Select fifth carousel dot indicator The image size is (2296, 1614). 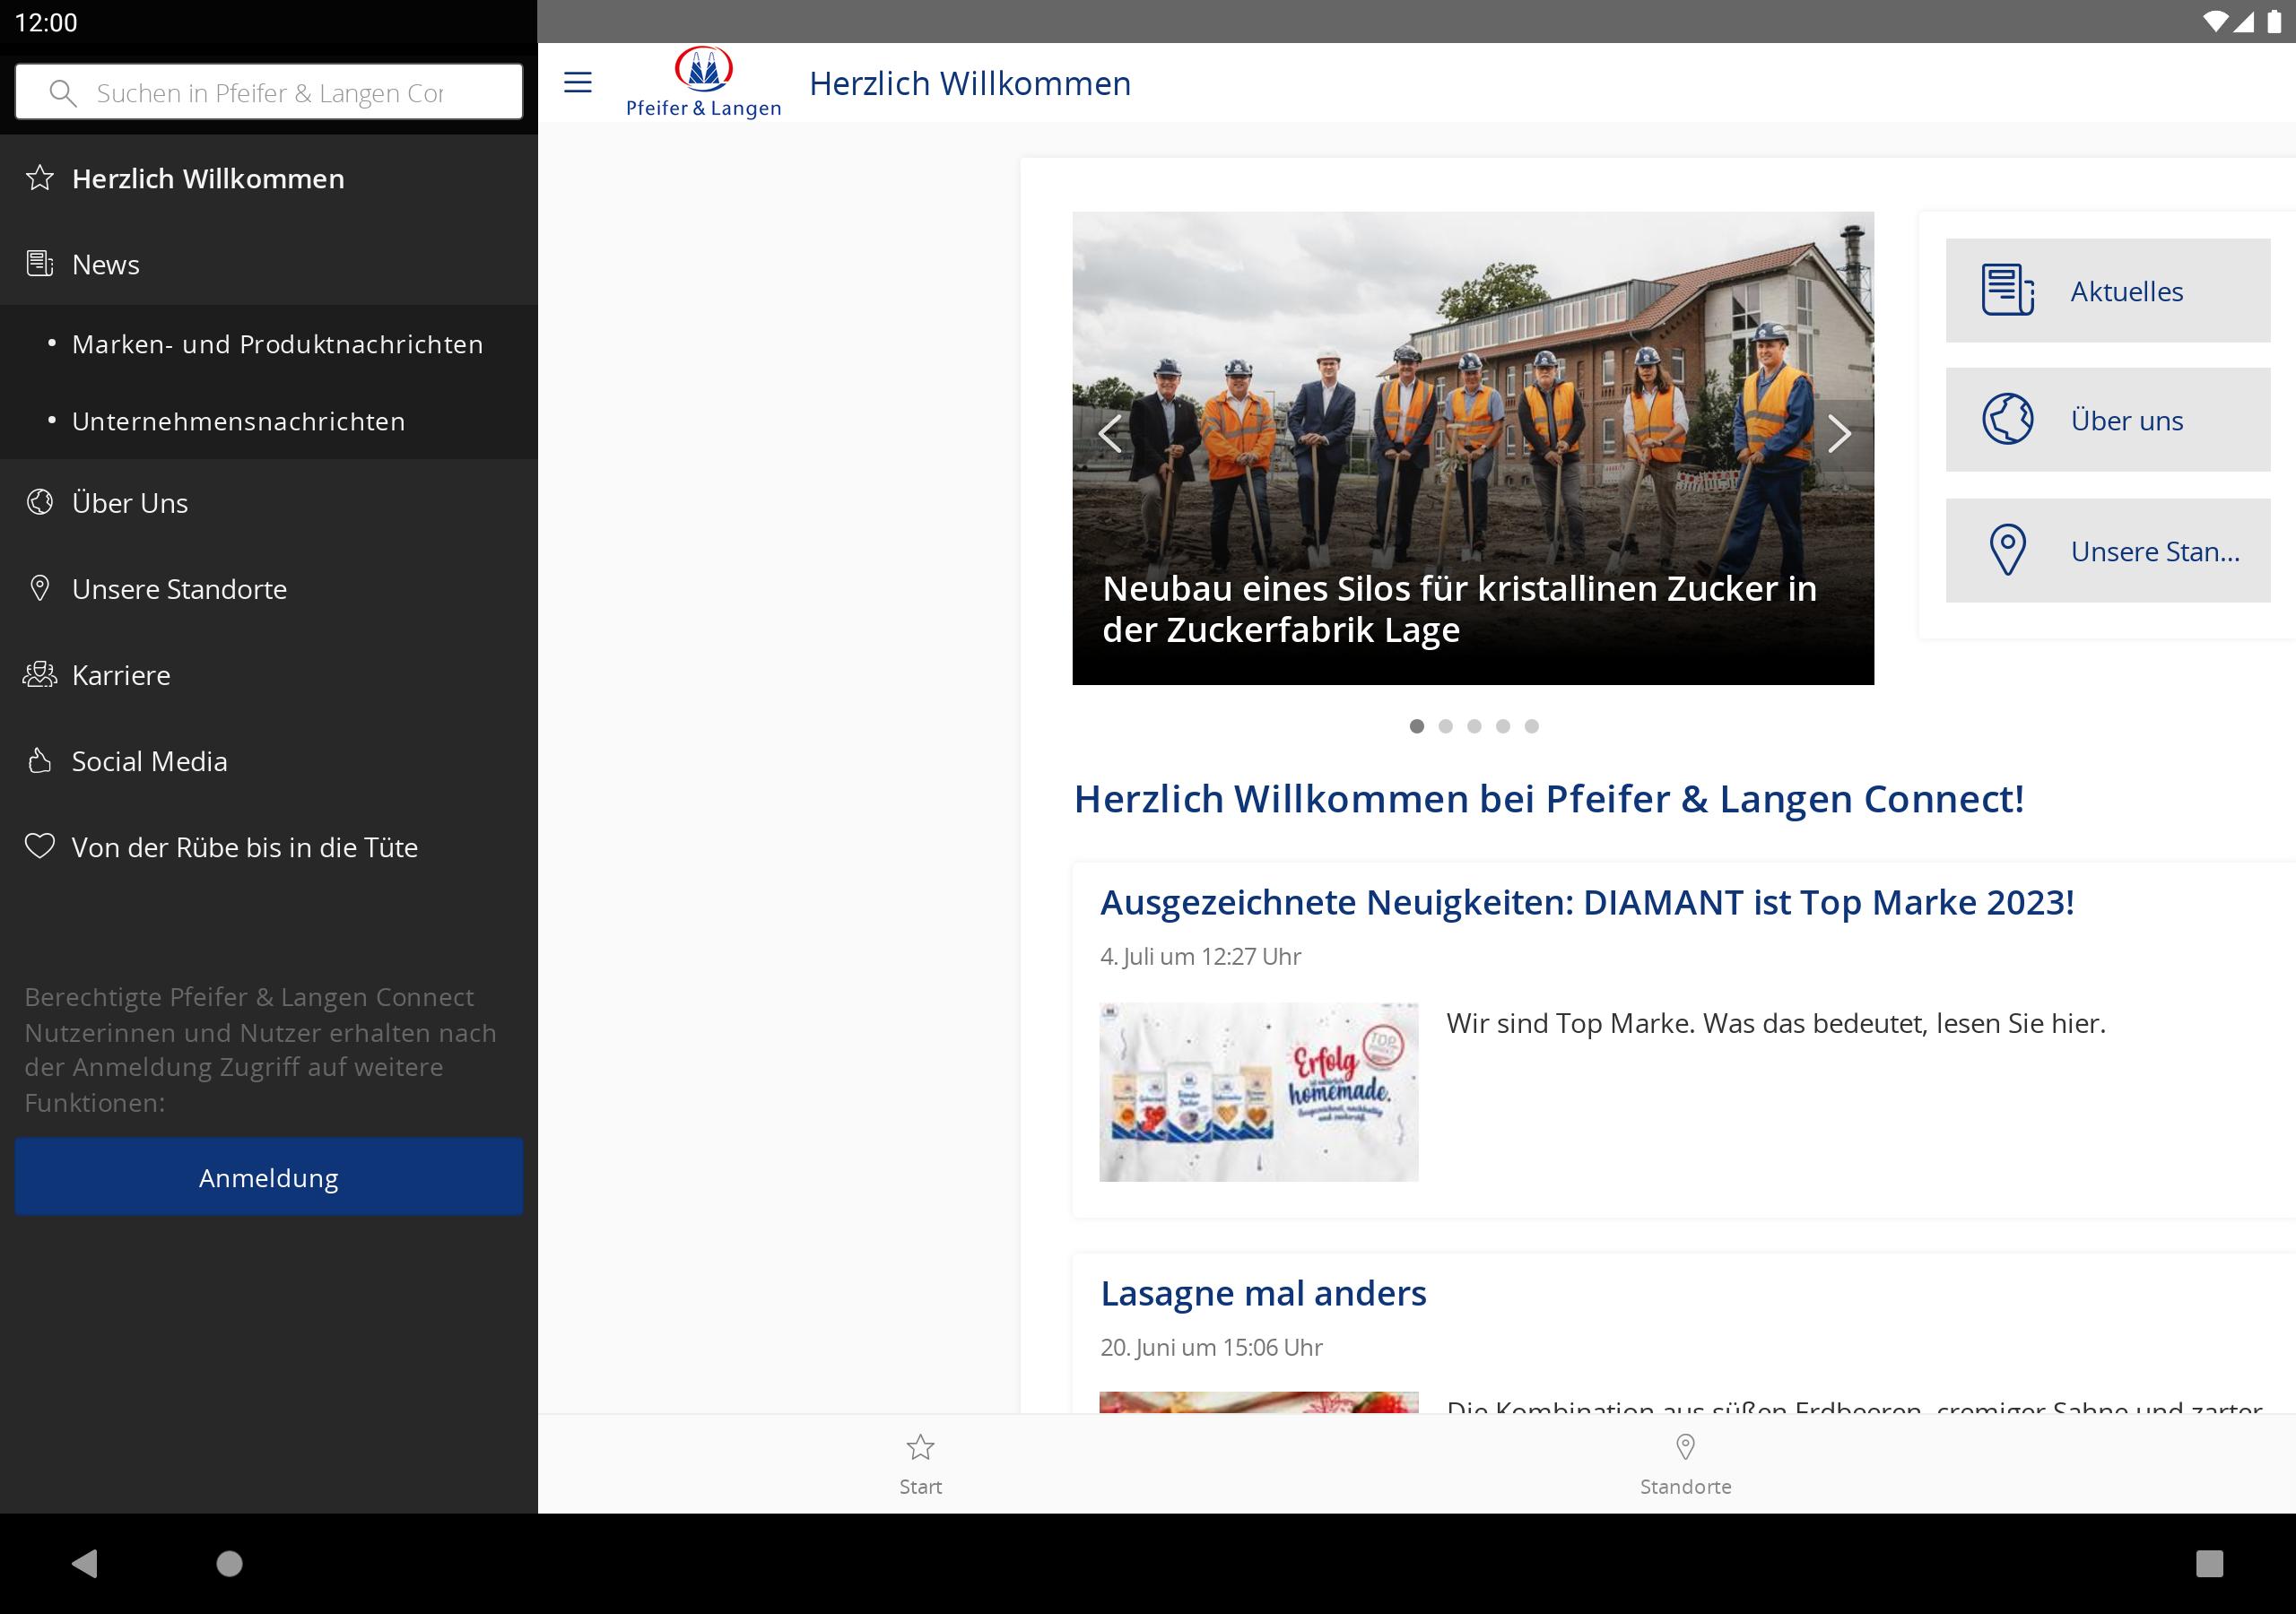click(1531, 726)
